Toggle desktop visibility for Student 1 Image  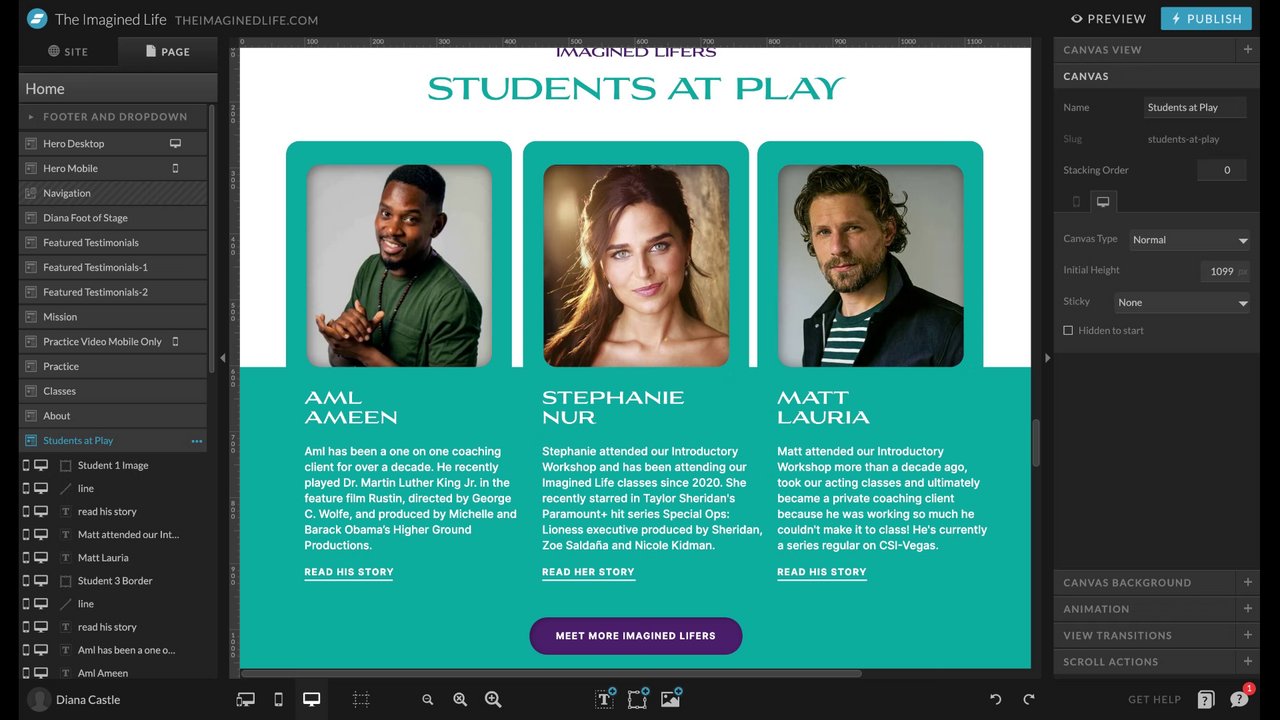click(x=41, y=465)
